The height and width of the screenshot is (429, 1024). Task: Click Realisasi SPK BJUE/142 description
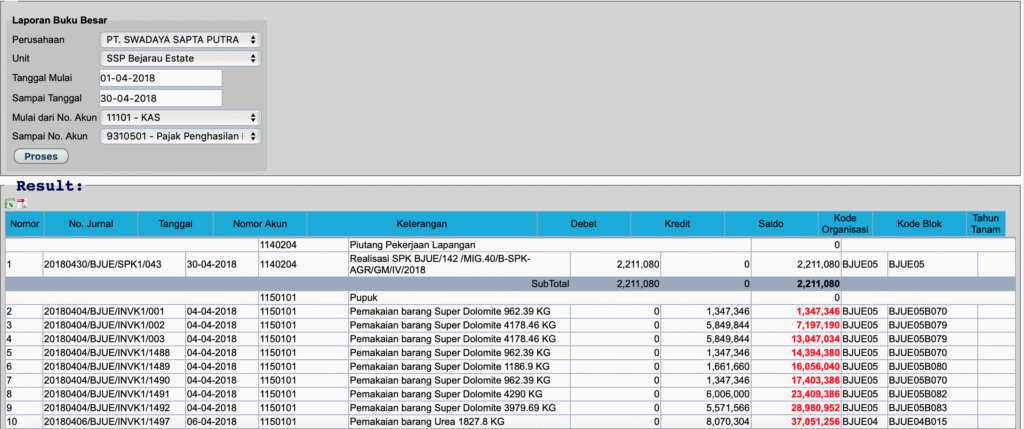point(440,264)
